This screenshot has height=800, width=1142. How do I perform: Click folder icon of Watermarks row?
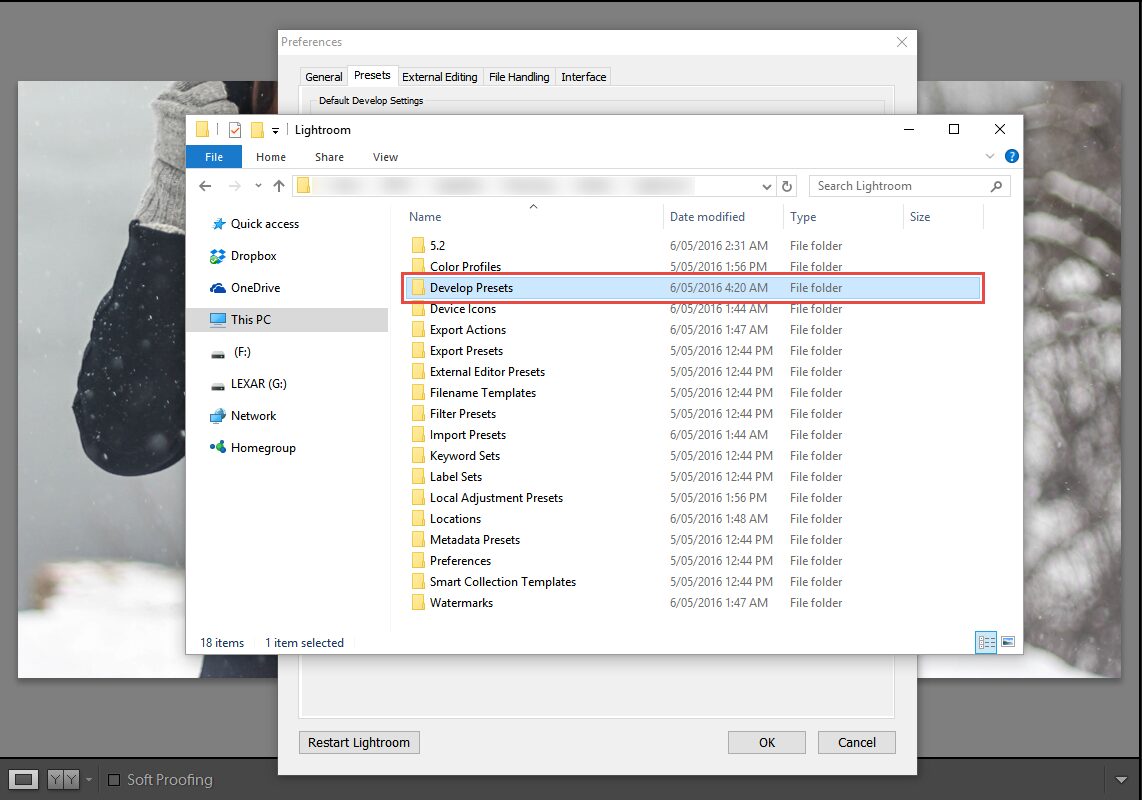(418, 603)
